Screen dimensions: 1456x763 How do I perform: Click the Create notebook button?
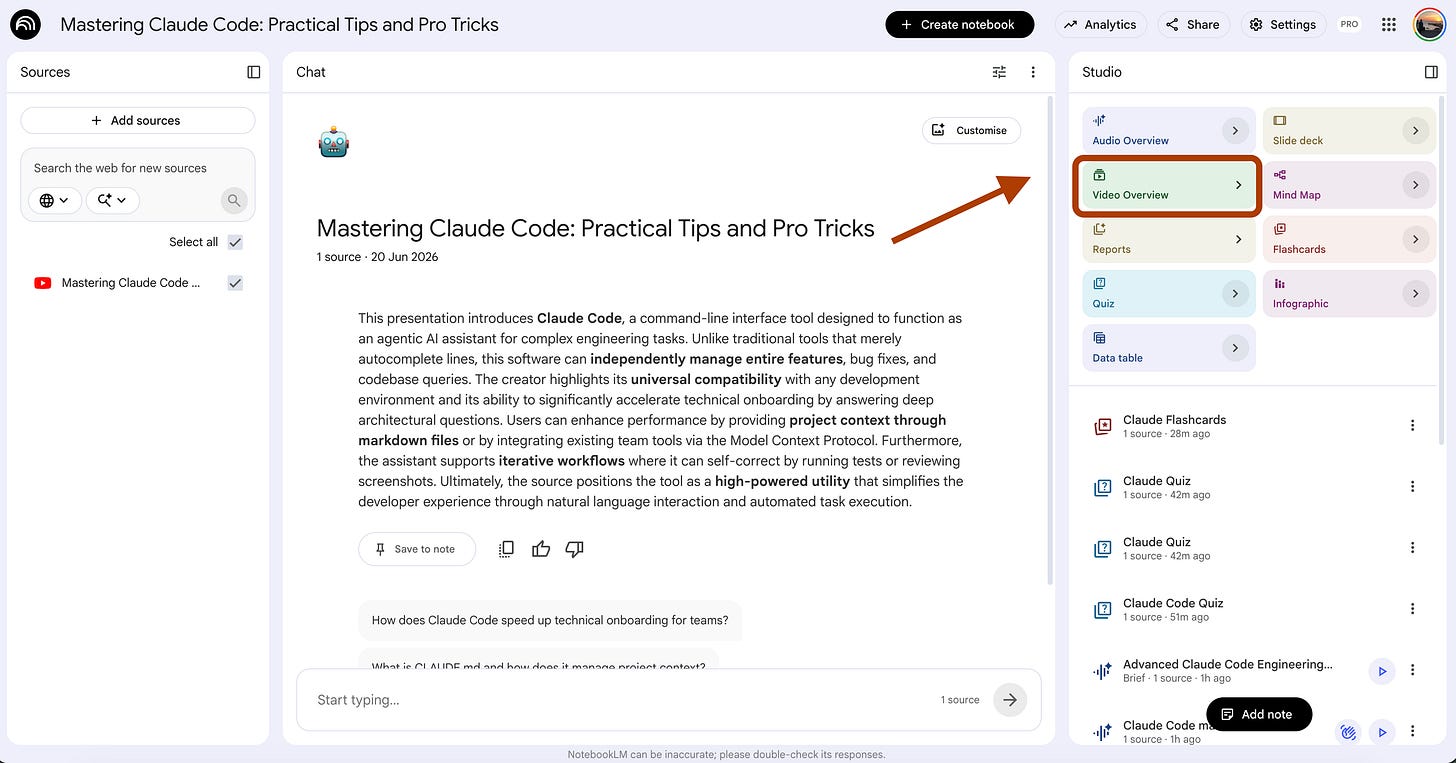click(960, 25)
